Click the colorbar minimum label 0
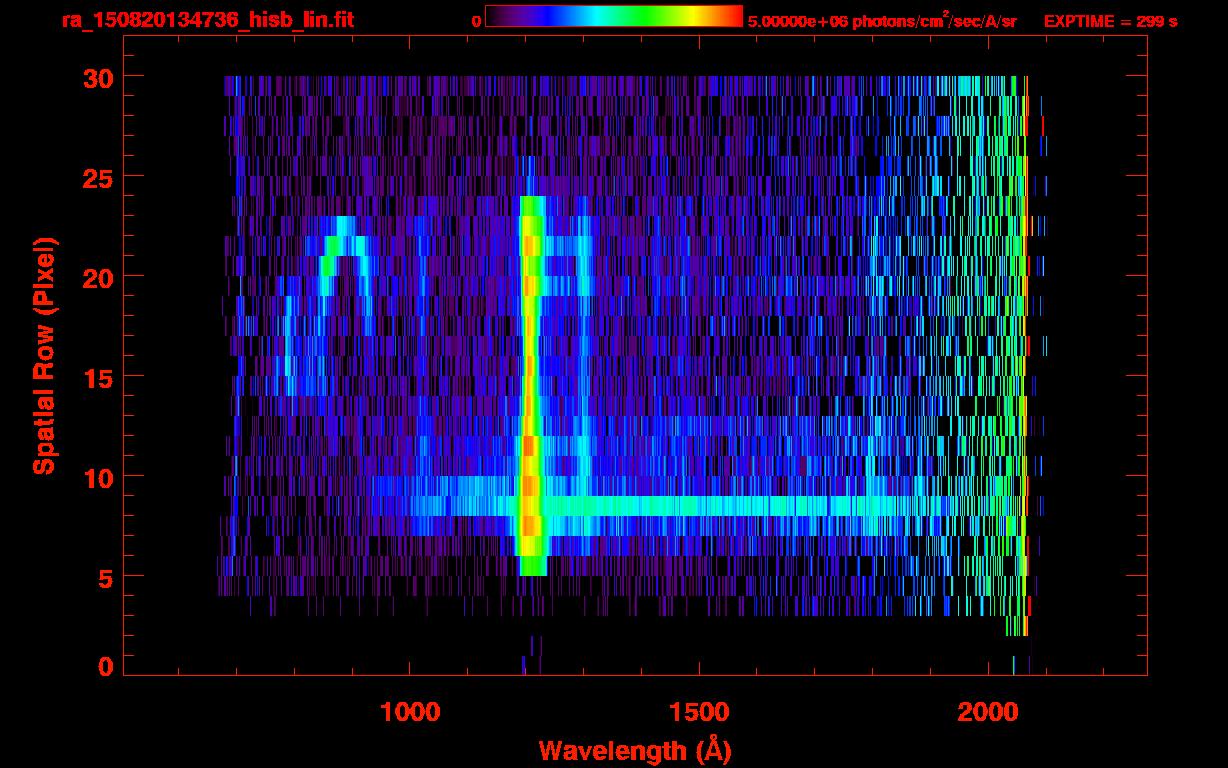The image size is (1228, 768). 476,21
